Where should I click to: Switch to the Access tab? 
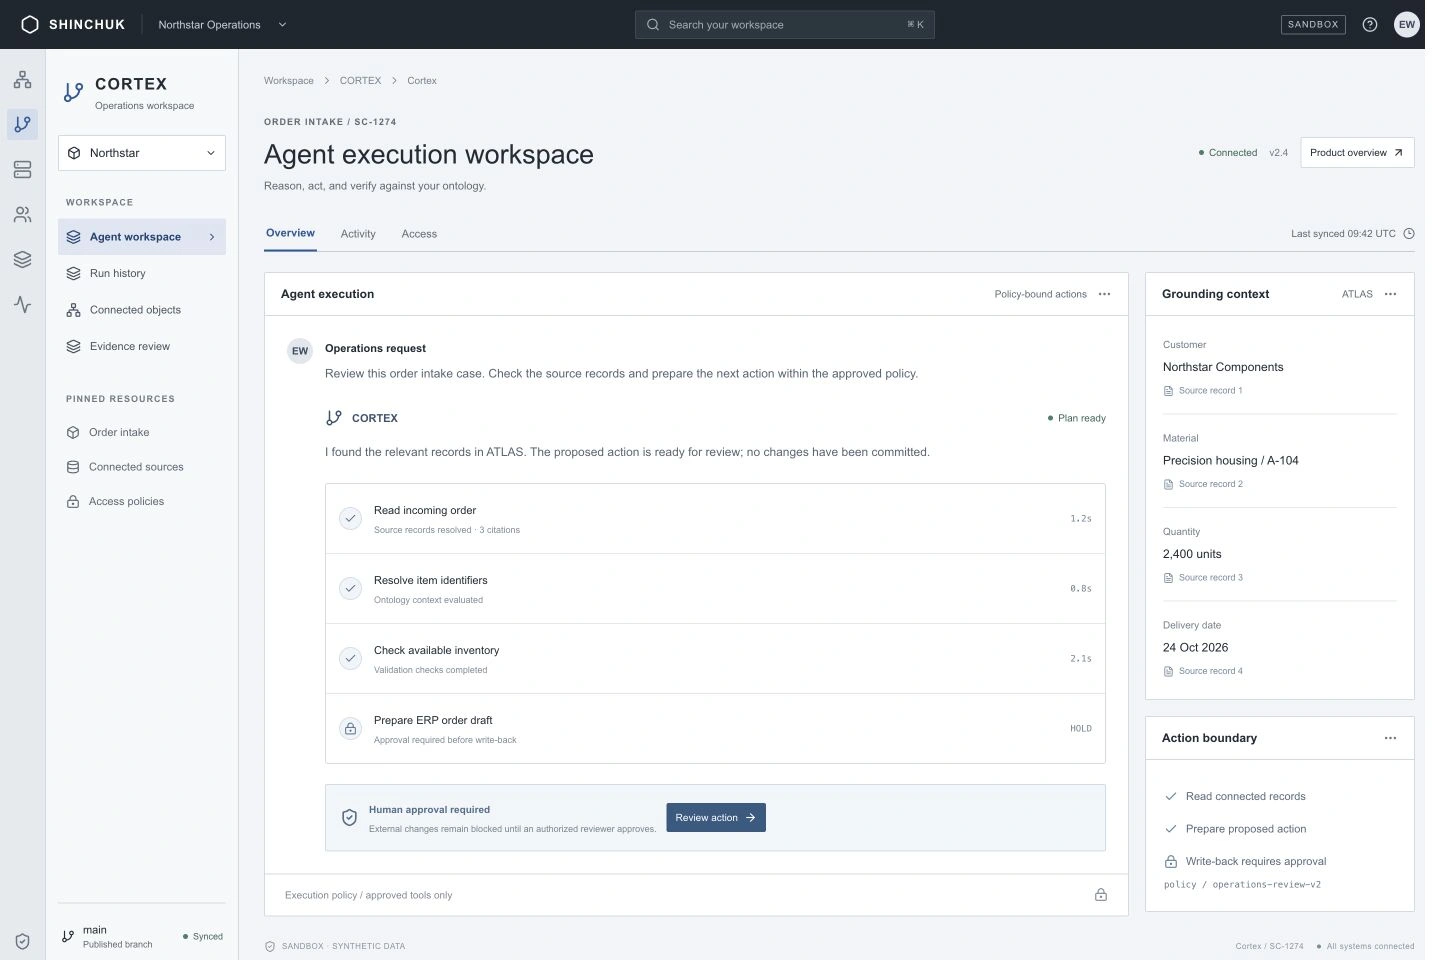pyautogui.click(x=419, y=234)
